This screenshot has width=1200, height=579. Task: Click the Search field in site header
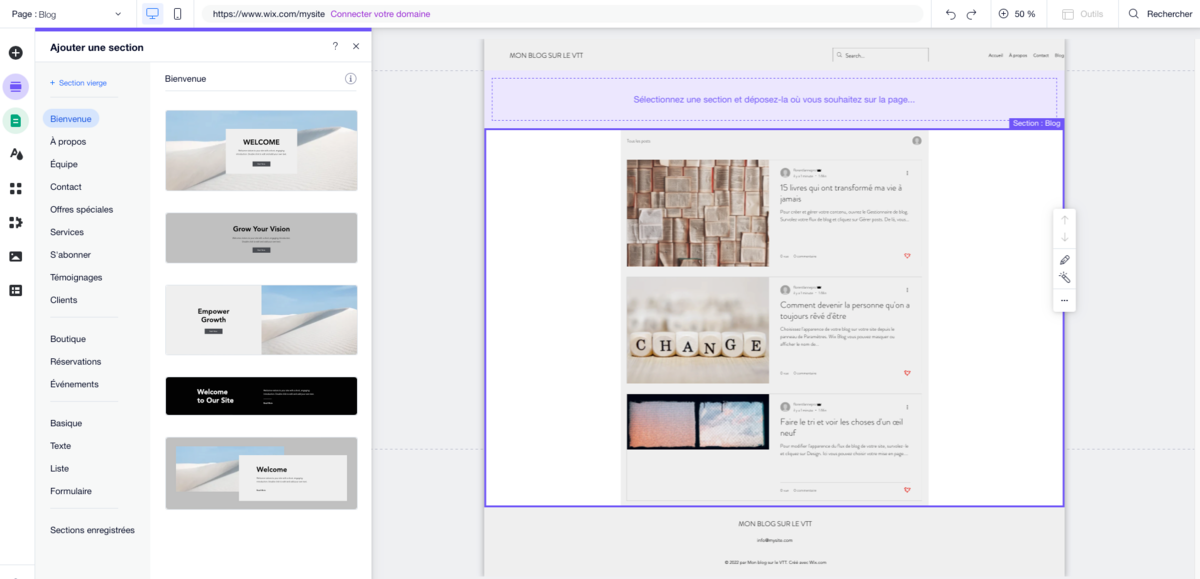[880, 55]
